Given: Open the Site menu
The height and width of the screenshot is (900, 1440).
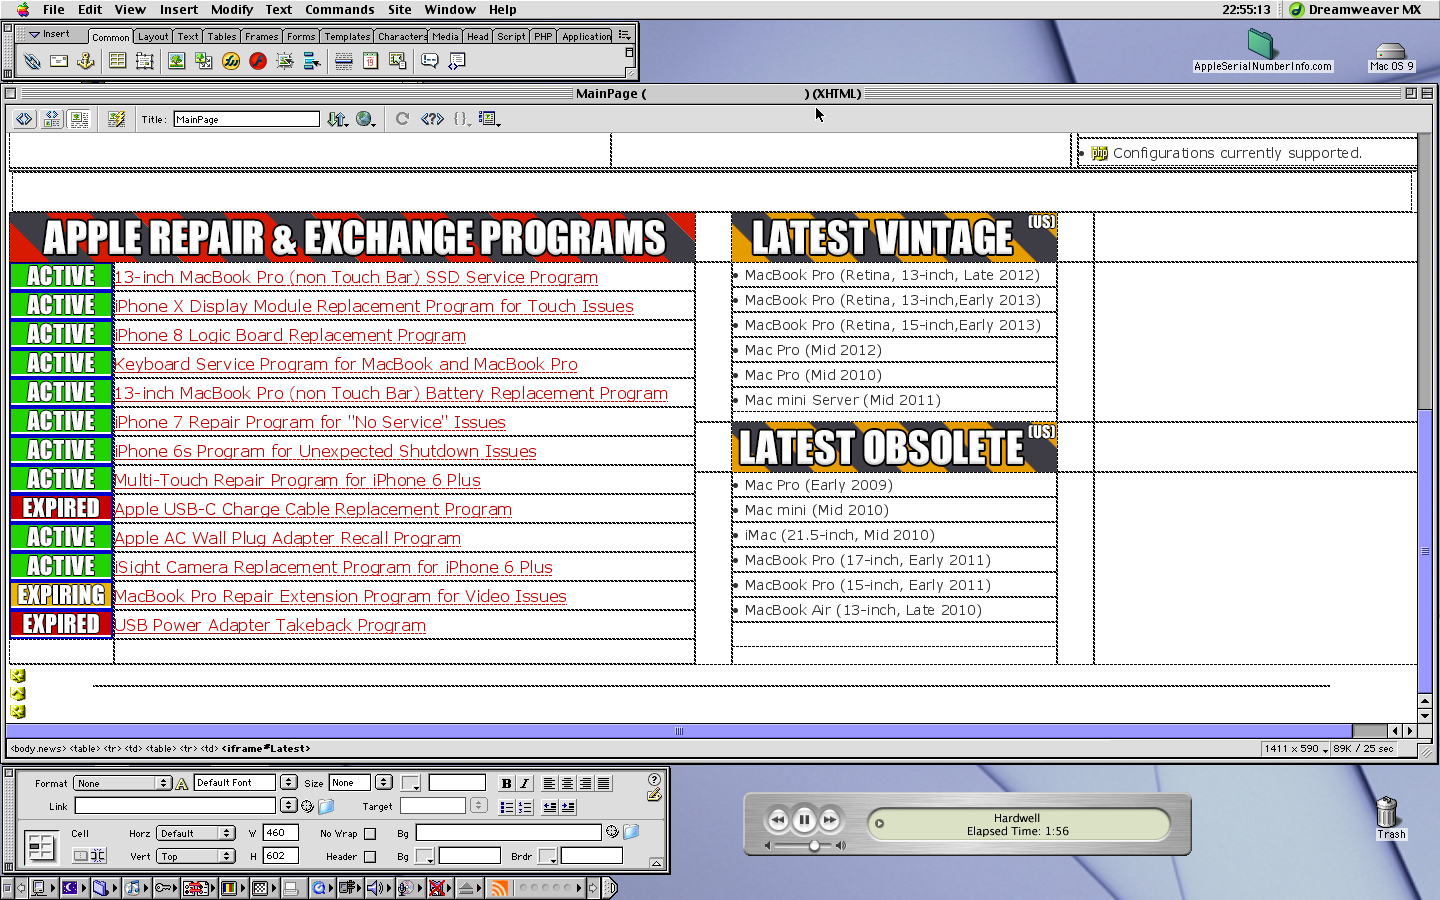Looking at the screenshot, I should coord(399,9).
